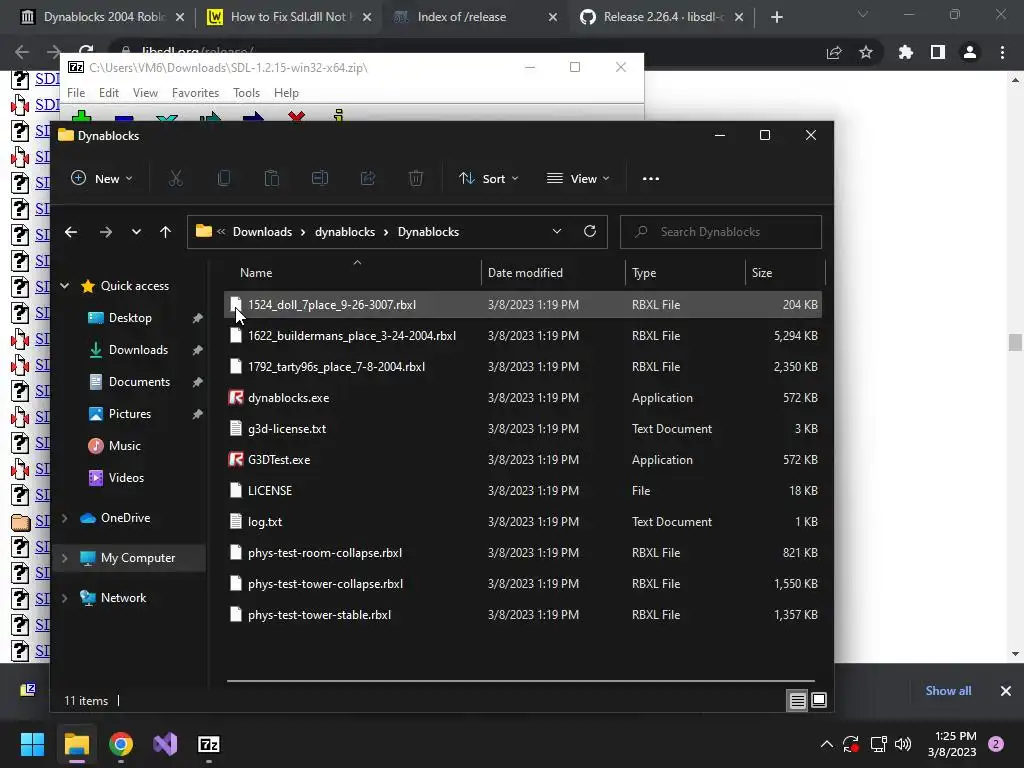
Task: Open File Explorer from the taskbar
Action: tap(76, 744)
